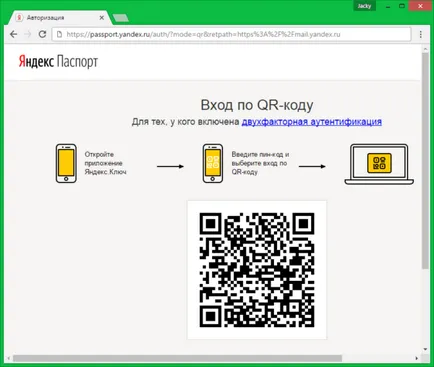Open the Chrome three-dot menu
The width and height of the screenshot is (434, 367).
[x=421, y=34]
